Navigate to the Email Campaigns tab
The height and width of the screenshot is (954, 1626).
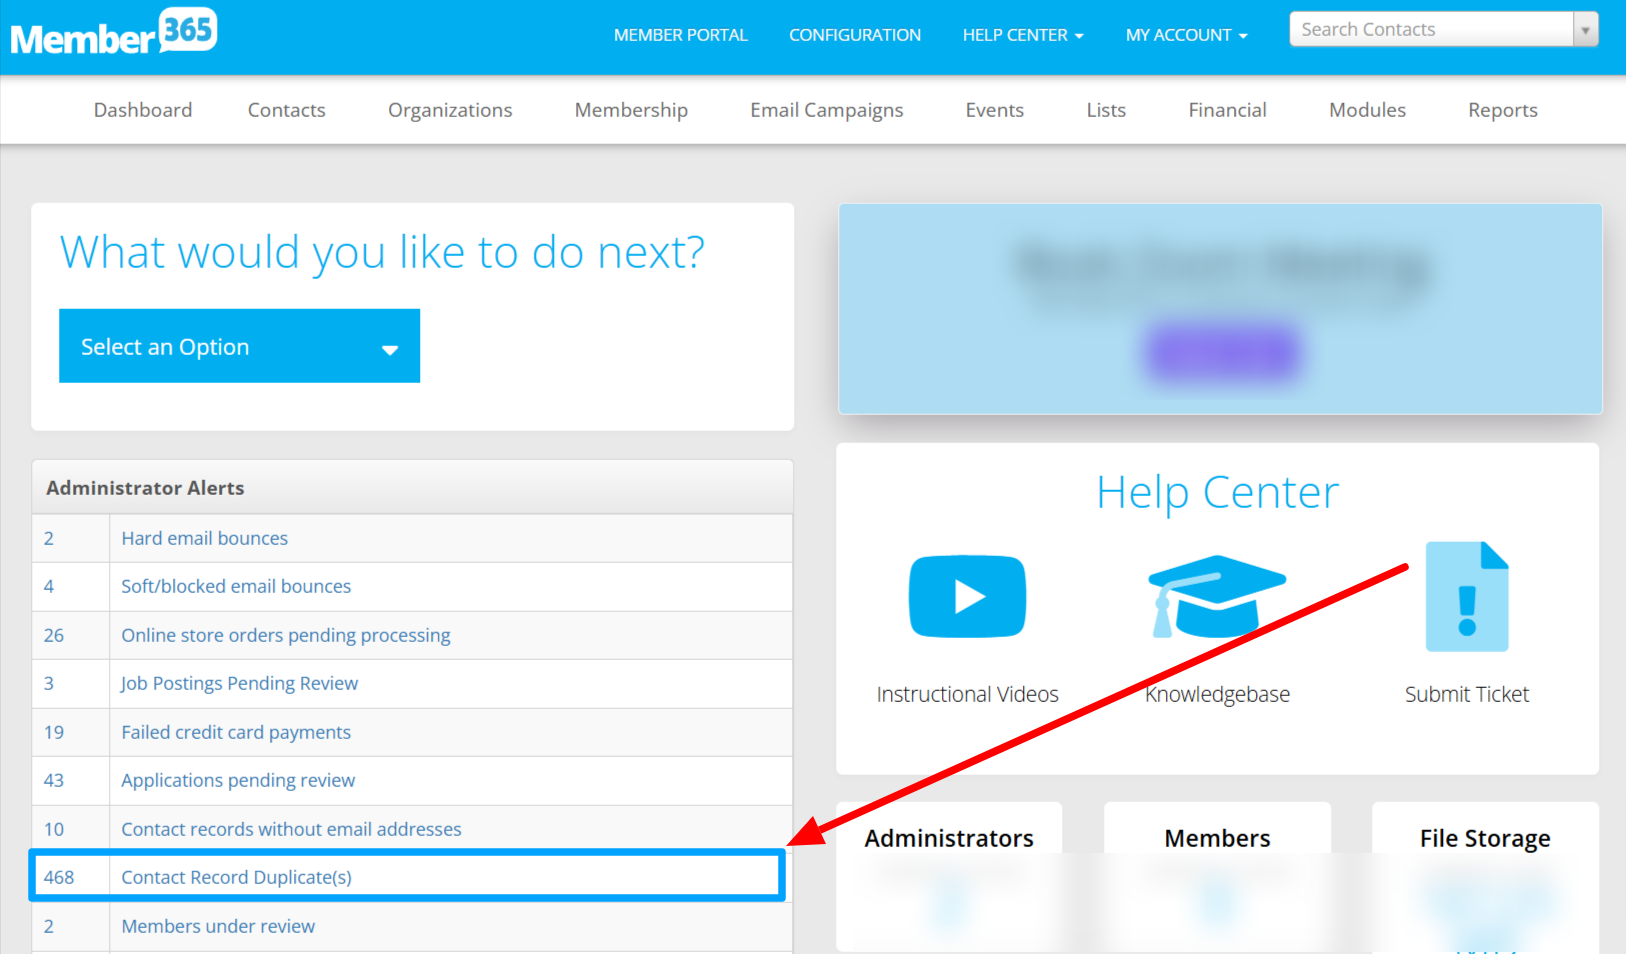tap(826, 110)
